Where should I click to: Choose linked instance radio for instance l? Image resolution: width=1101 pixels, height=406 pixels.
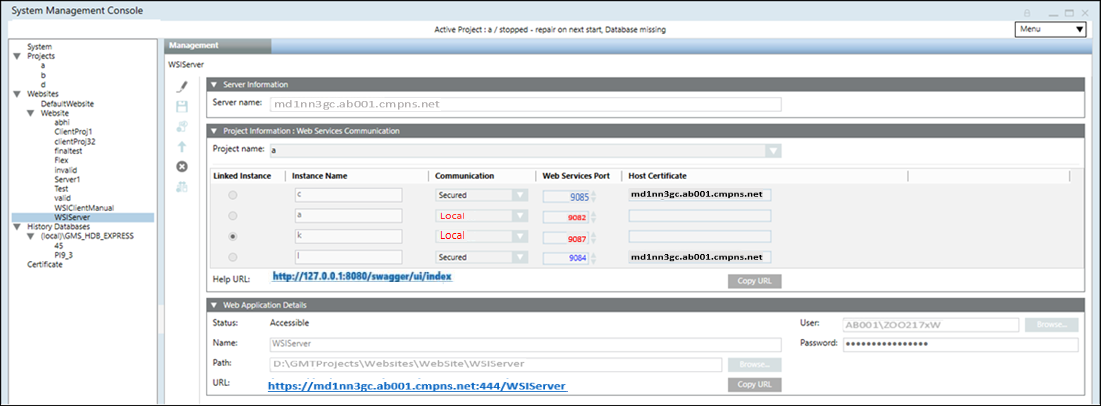(233, 257)
